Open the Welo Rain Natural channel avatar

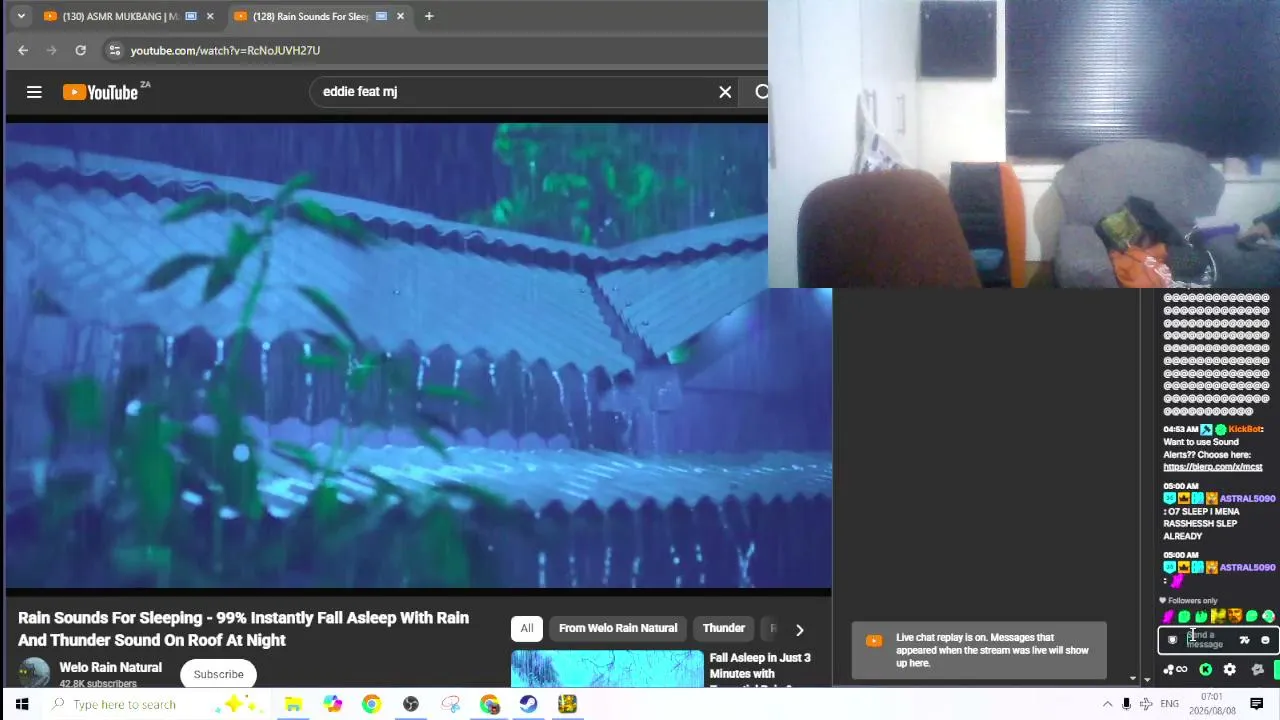pos(34,673)
